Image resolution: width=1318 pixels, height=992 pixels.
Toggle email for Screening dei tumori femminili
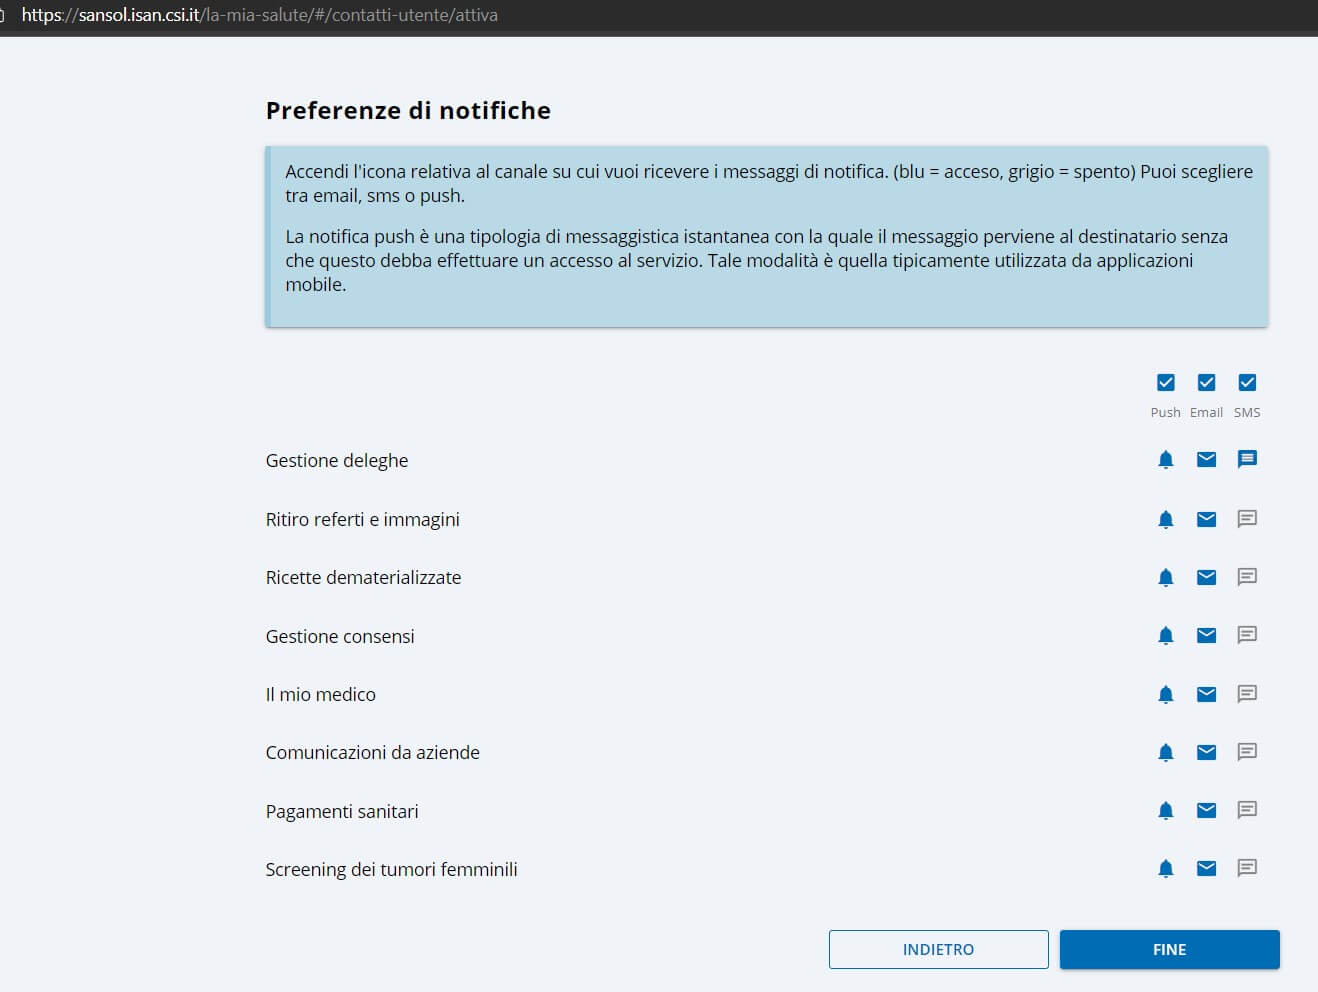(x=1206, y=869)
